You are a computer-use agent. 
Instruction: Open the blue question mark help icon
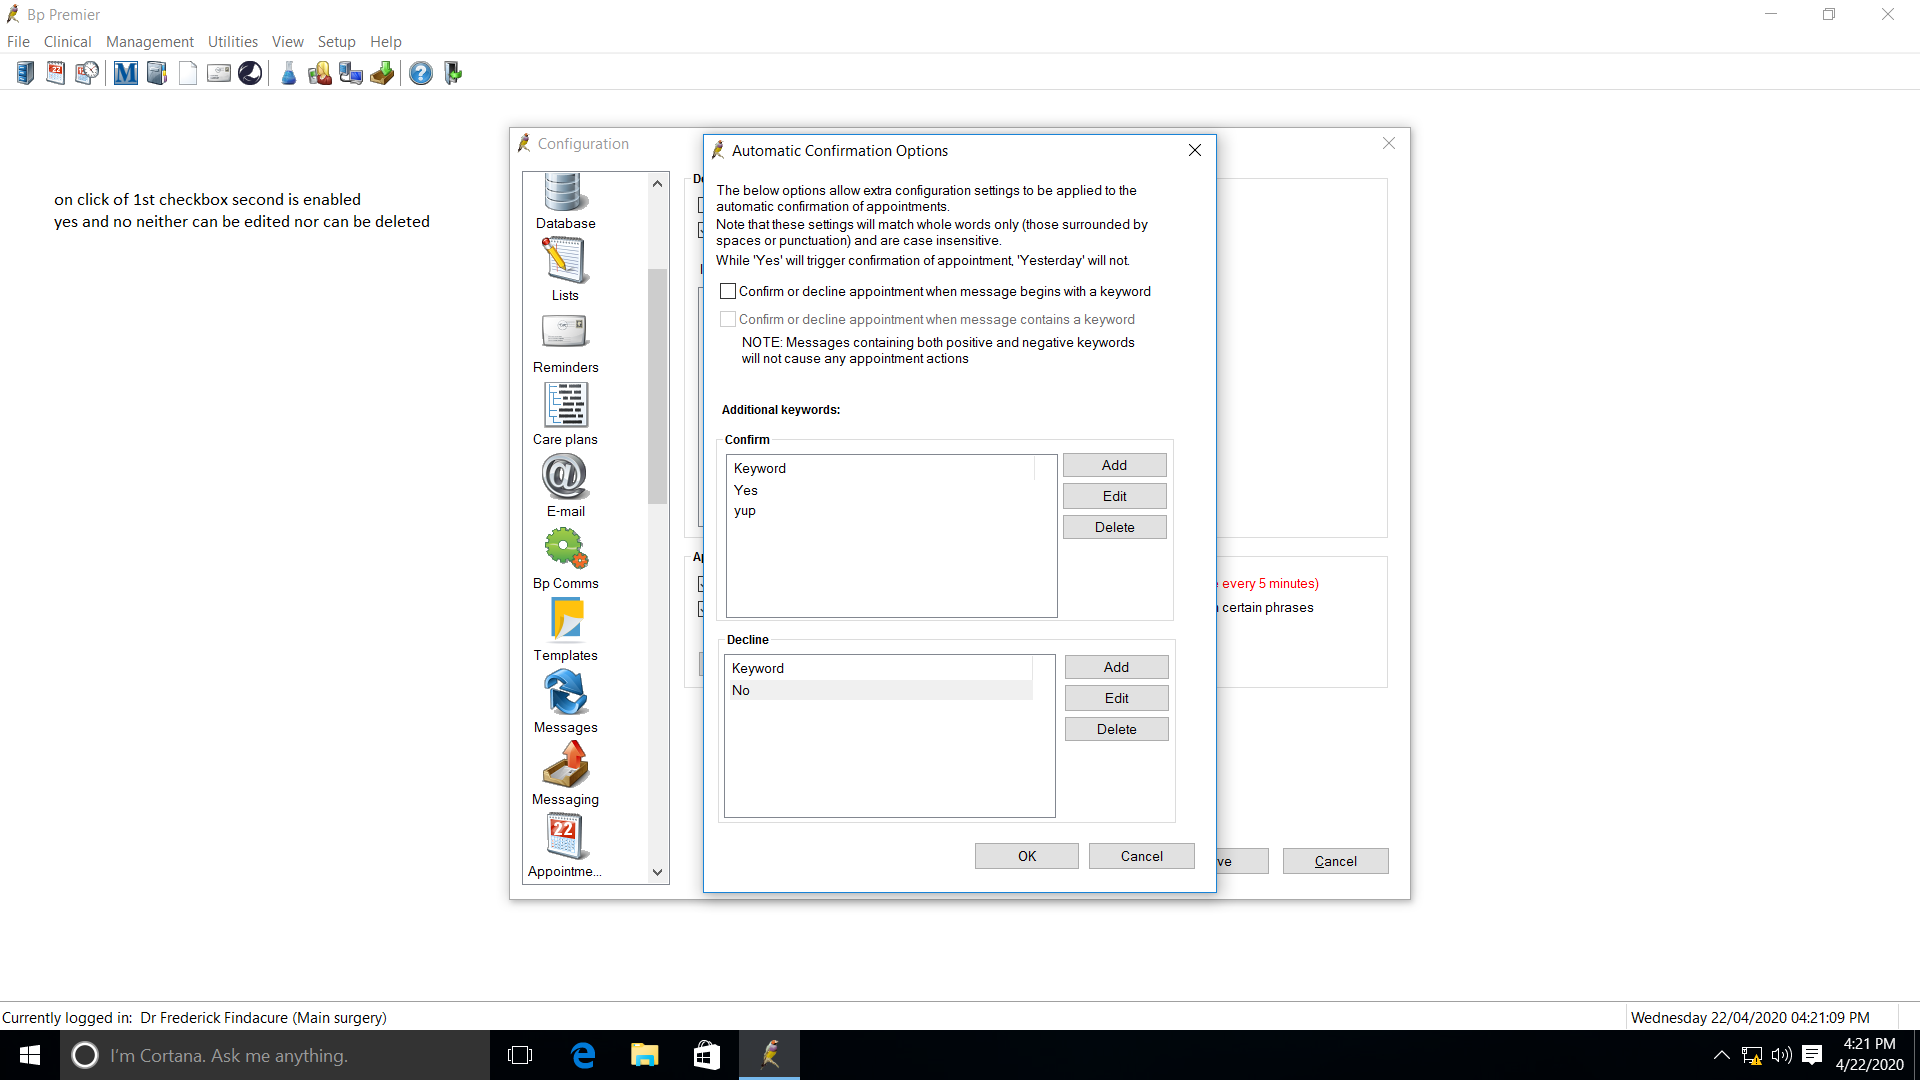point(421,73)
